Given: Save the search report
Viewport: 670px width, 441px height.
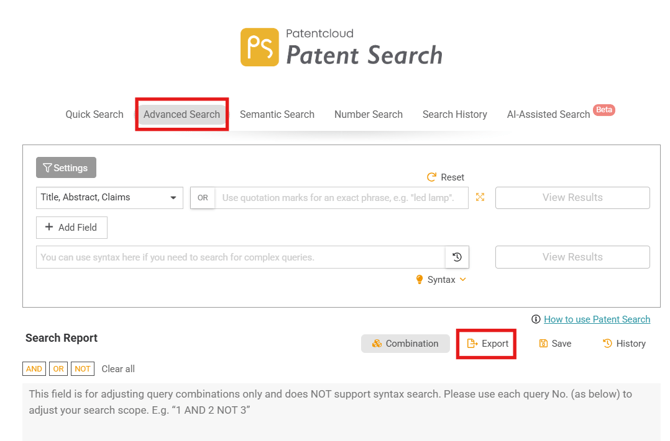Looking at the screenshot, I should [555, 343].
